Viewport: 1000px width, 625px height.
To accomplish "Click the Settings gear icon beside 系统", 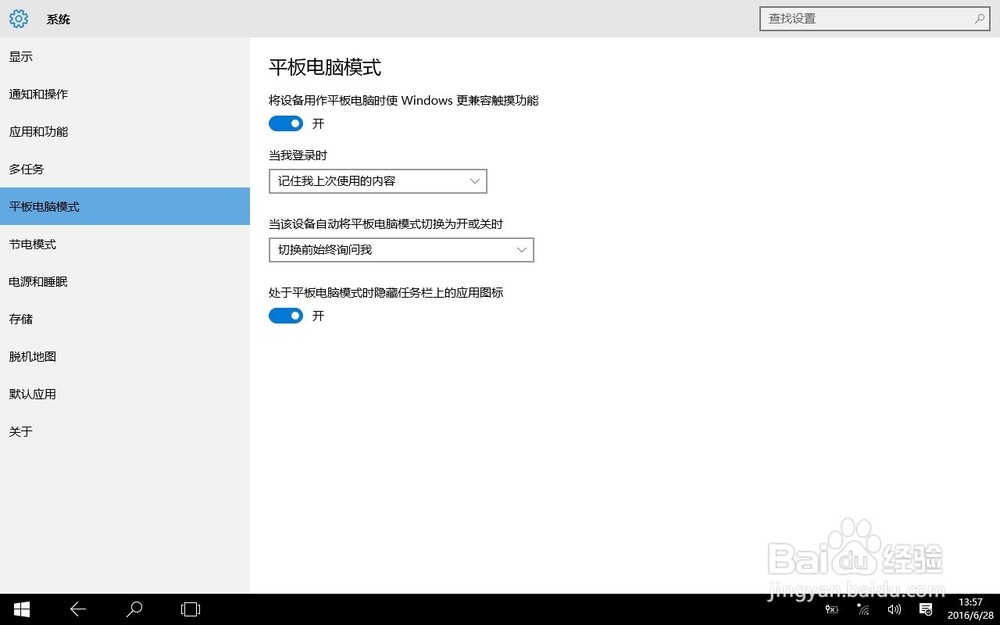I will 18,19.
